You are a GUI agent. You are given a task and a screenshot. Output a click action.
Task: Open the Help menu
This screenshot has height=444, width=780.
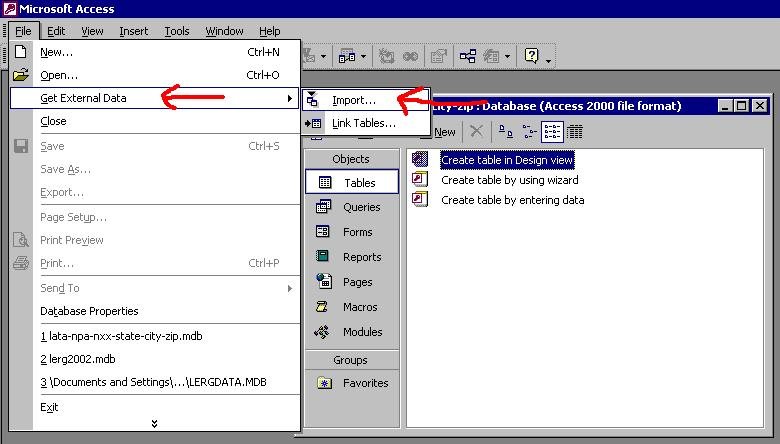(270, 31)
